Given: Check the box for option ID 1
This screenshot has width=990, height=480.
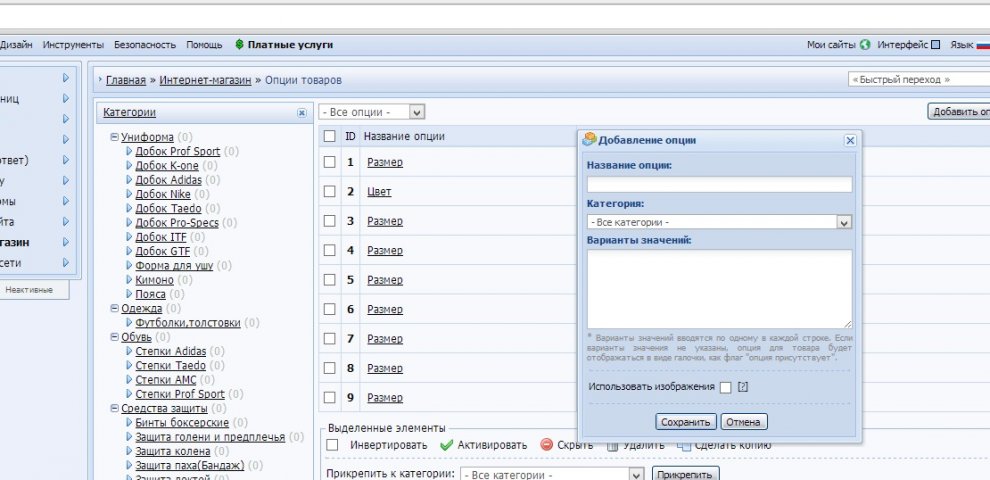Looking at the screenshot, I should pos(330,162).
